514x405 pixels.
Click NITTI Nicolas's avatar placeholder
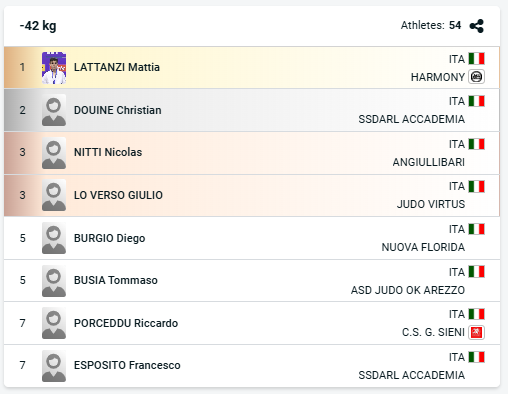tap(54, 153)
